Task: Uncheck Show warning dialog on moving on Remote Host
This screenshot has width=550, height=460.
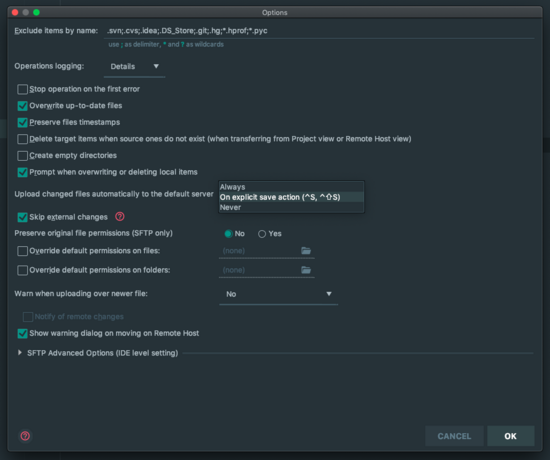Action: tap(22, 333)
